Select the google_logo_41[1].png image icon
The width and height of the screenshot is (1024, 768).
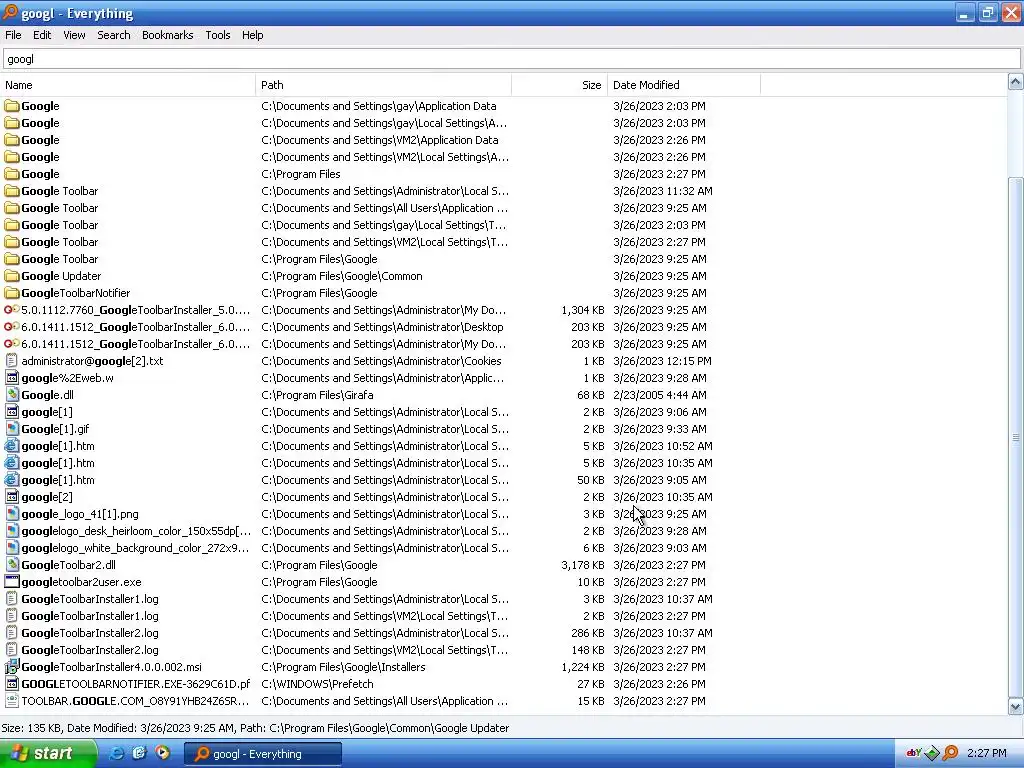point(12,514)
